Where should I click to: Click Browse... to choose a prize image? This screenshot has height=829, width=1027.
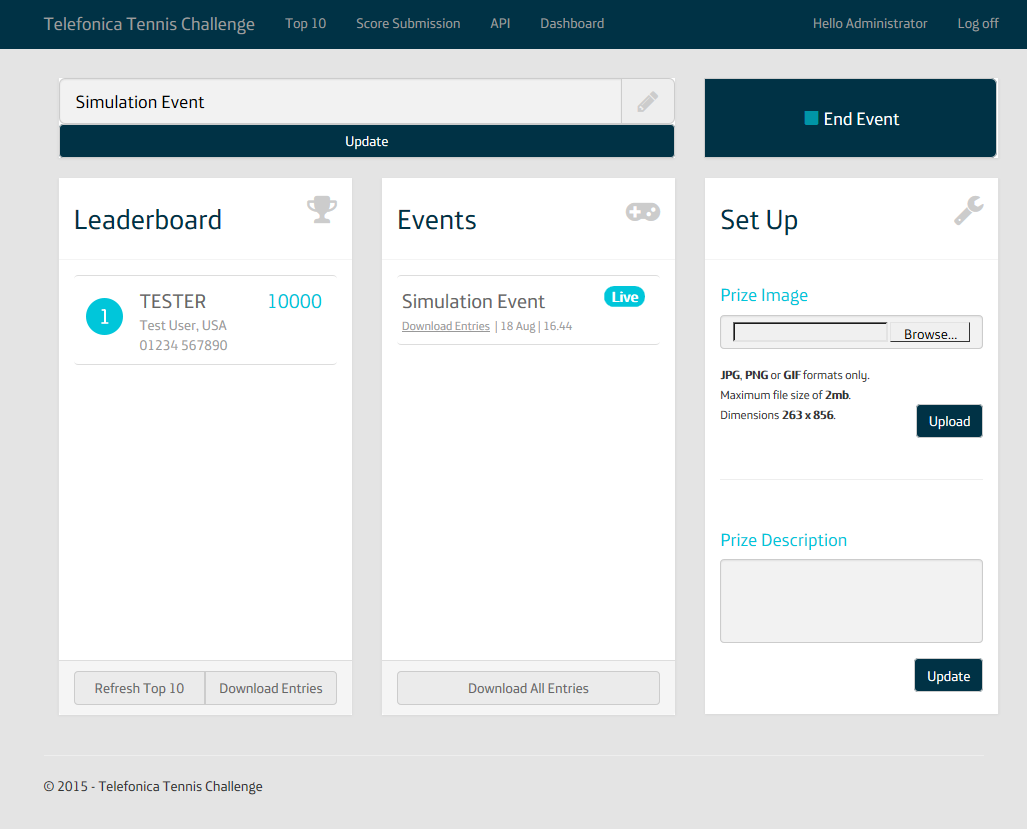coord(930,334)
